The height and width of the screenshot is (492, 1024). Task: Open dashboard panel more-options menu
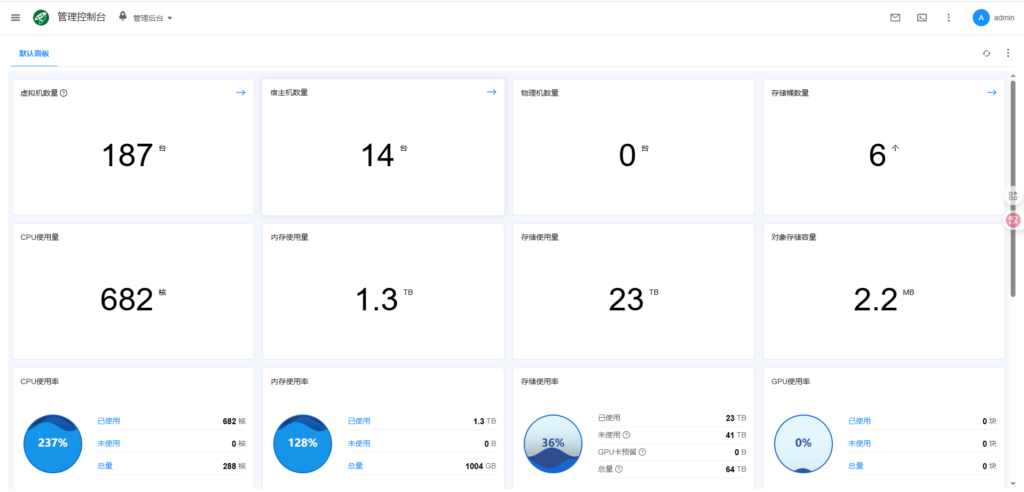tap(1007, 53)
